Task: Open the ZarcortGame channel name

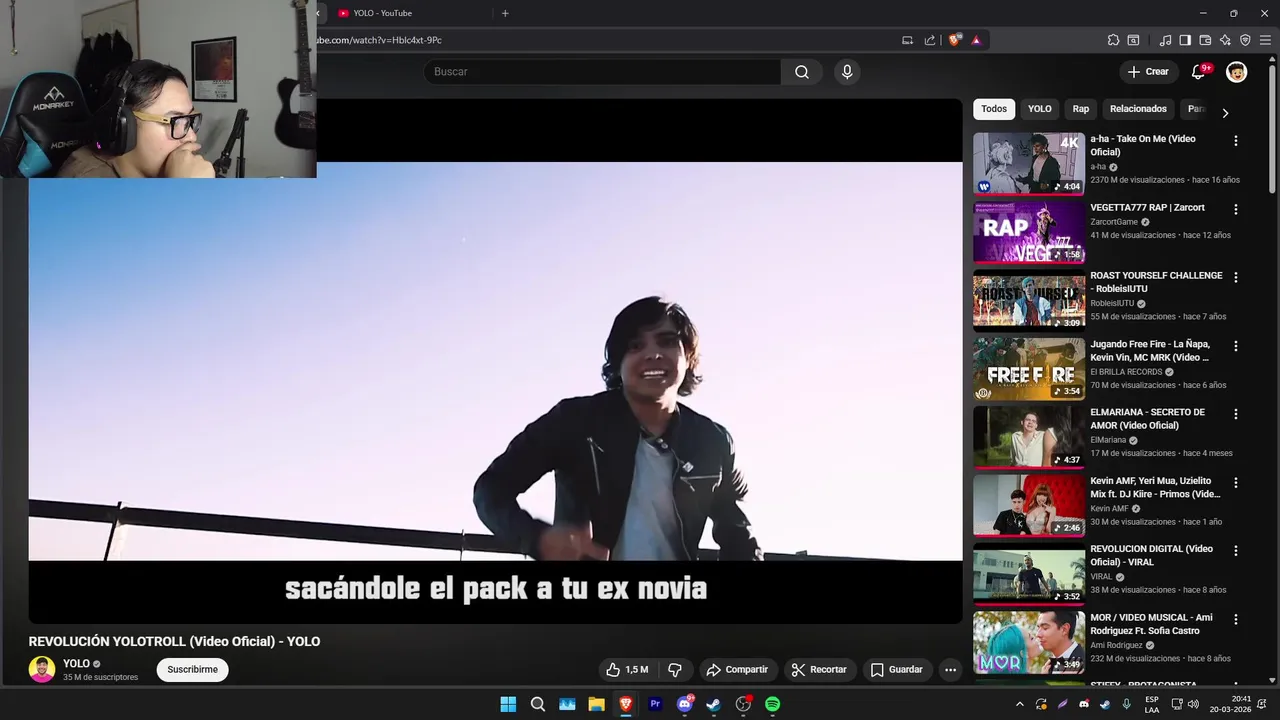Action: 1114,222
